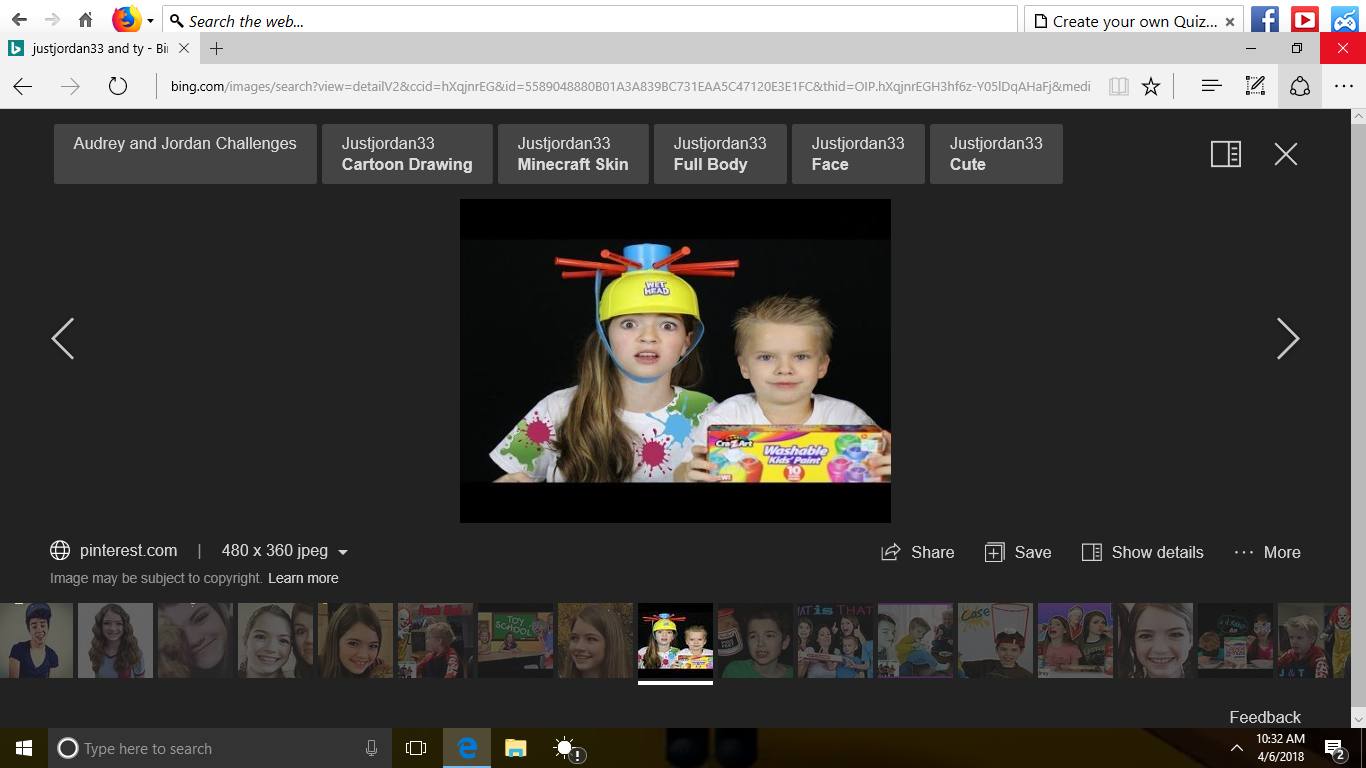Screen dimensions: 1366x768
Task: Click the Learn more copyright link
Action: tap(303, 578)
